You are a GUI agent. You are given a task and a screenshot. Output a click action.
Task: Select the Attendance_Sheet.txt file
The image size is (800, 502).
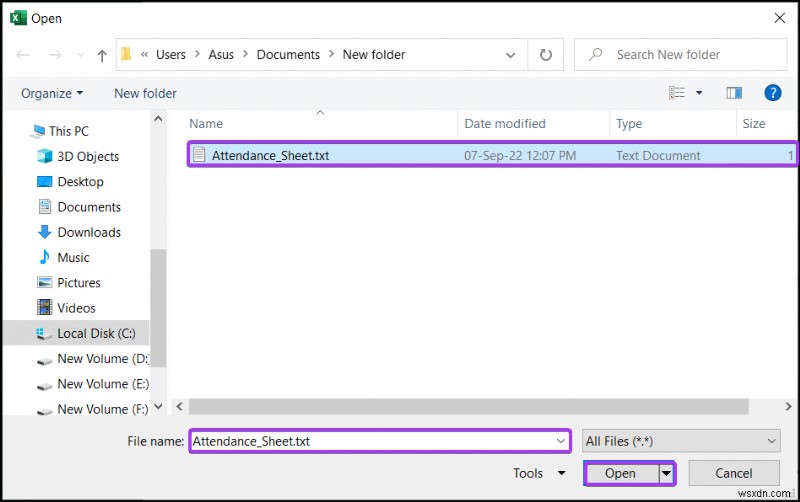coord(492,155)
